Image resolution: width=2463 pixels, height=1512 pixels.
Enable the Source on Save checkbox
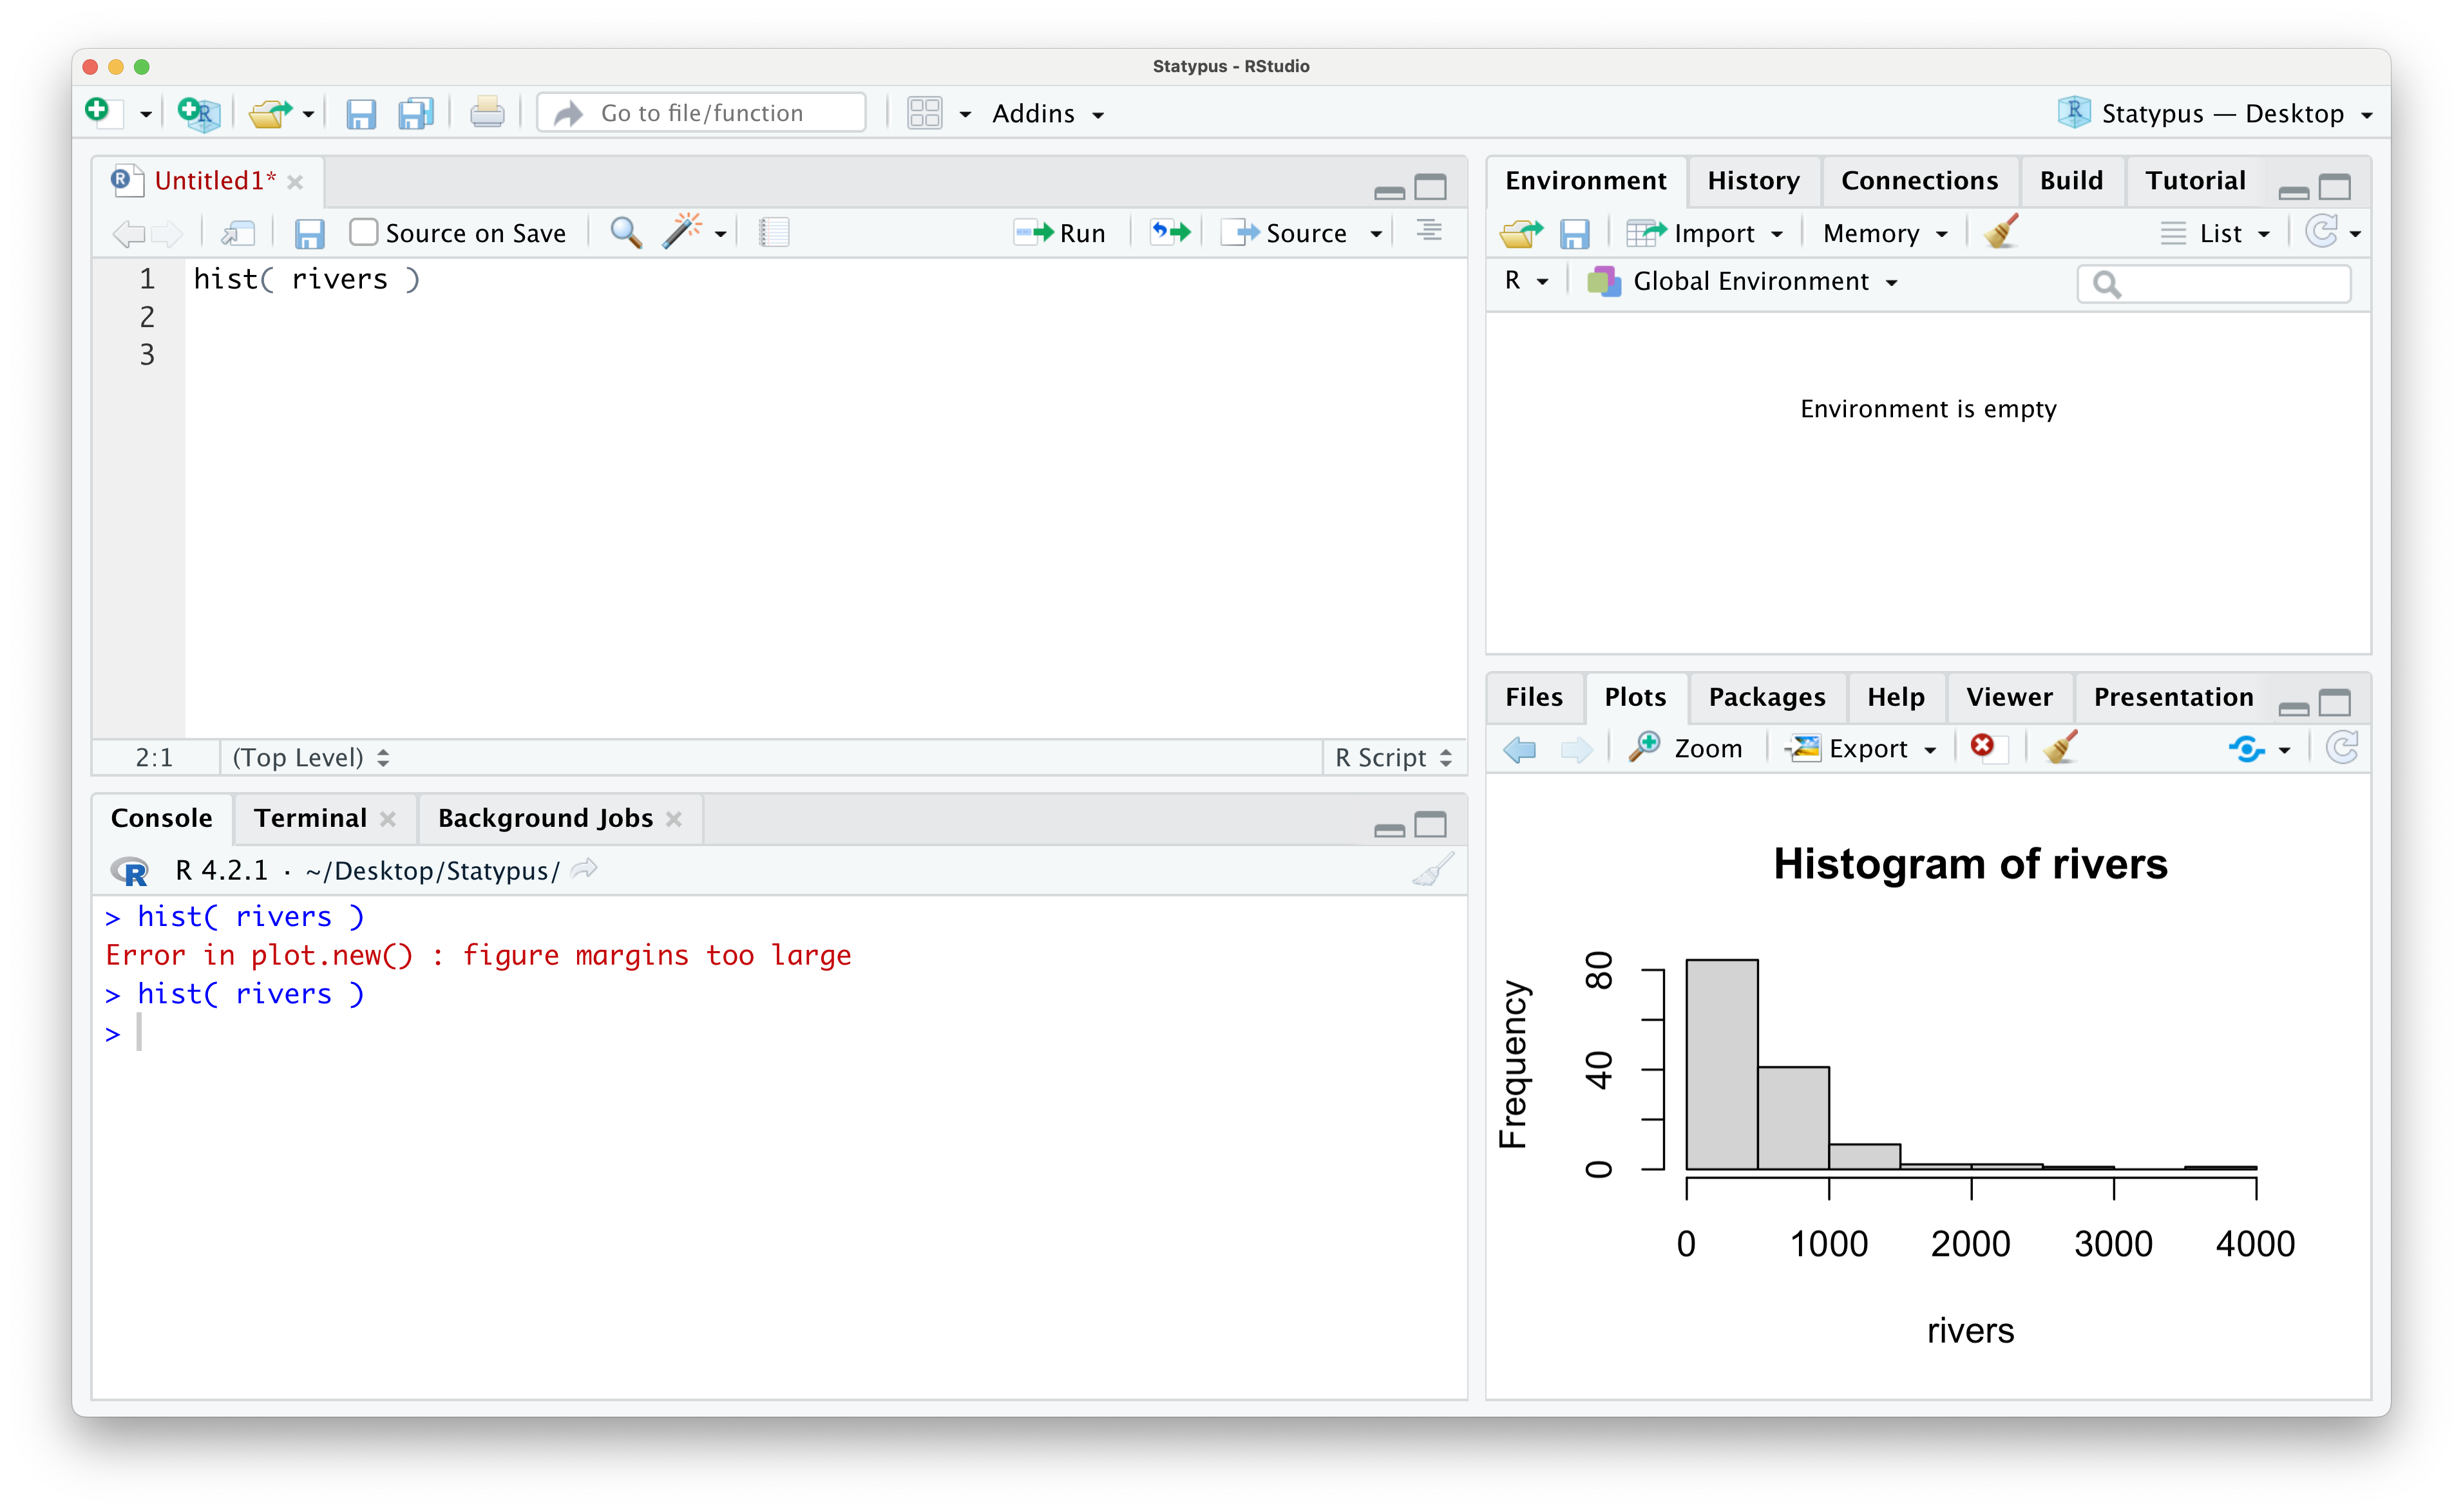click(x=364, y=232)
